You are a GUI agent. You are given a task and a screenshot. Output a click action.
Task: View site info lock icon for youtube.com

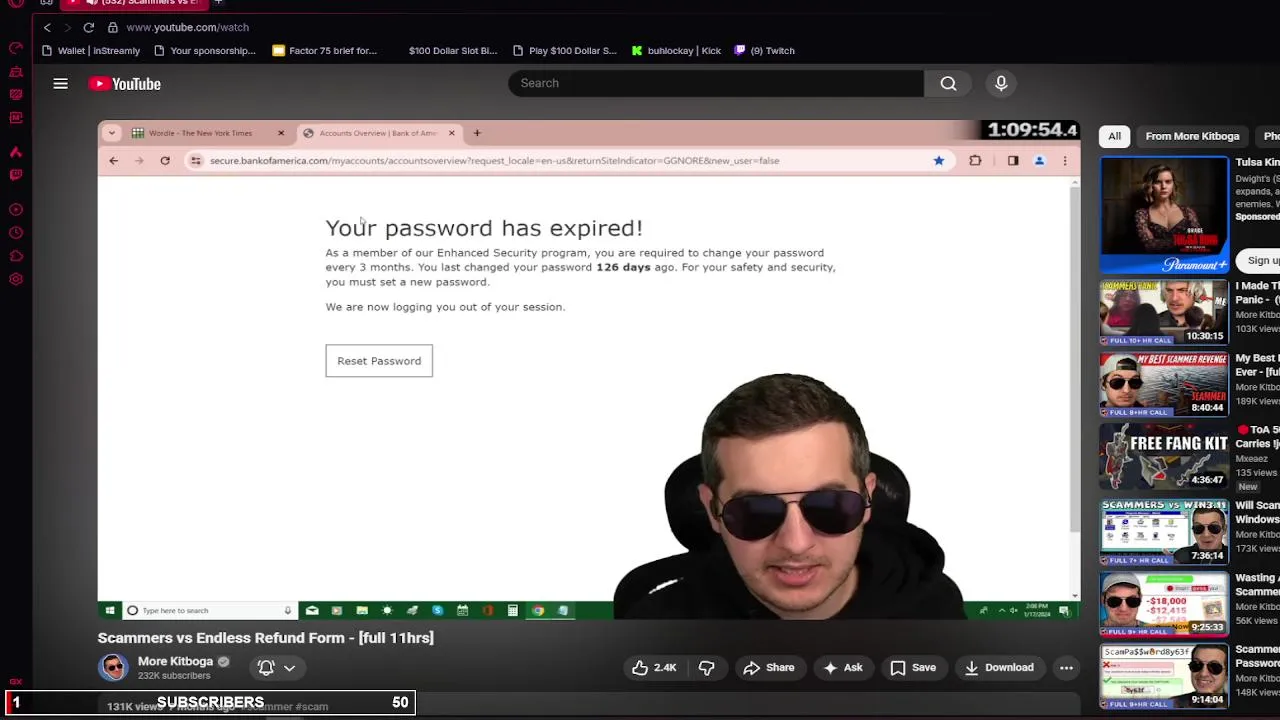coord(113,27)
